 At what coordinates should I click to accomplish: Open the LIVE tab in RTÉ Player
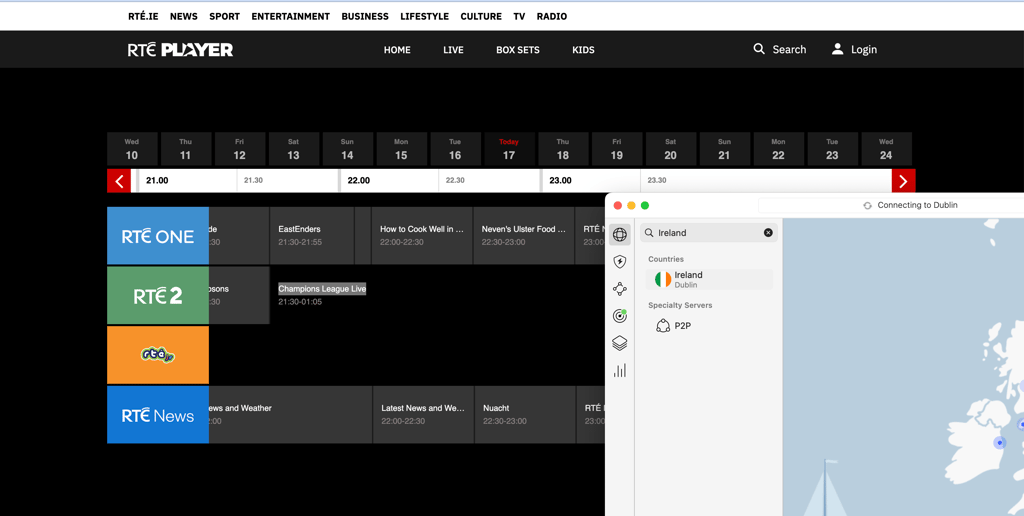click(x=453, y=50)
